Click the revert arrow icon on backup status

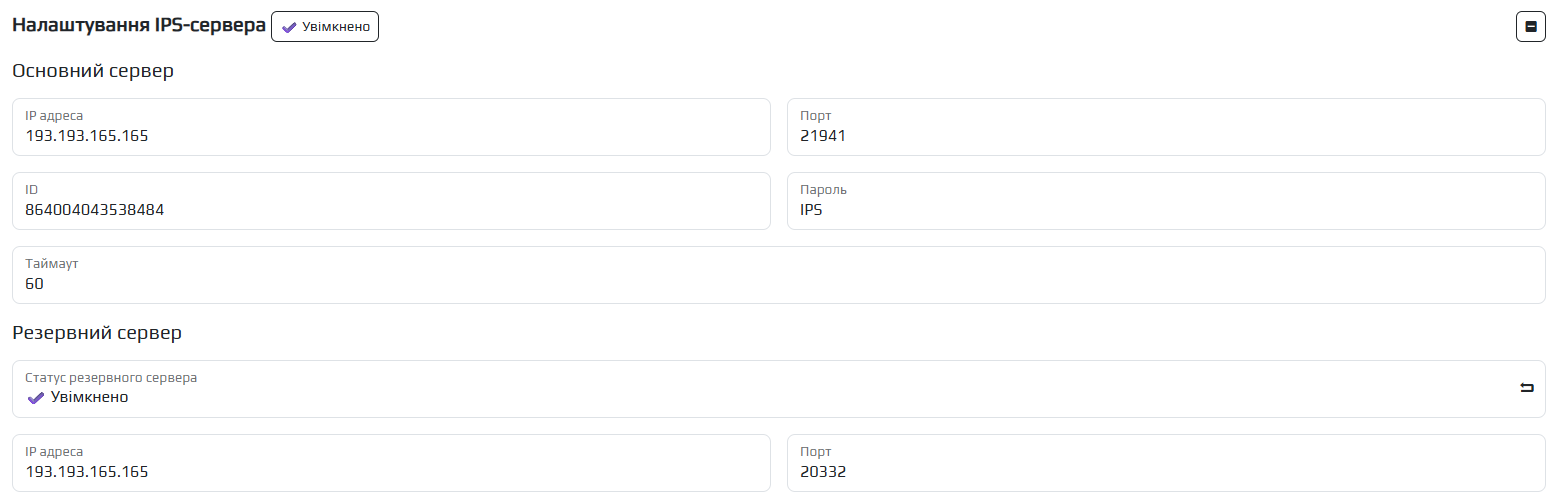point(1526,388)
